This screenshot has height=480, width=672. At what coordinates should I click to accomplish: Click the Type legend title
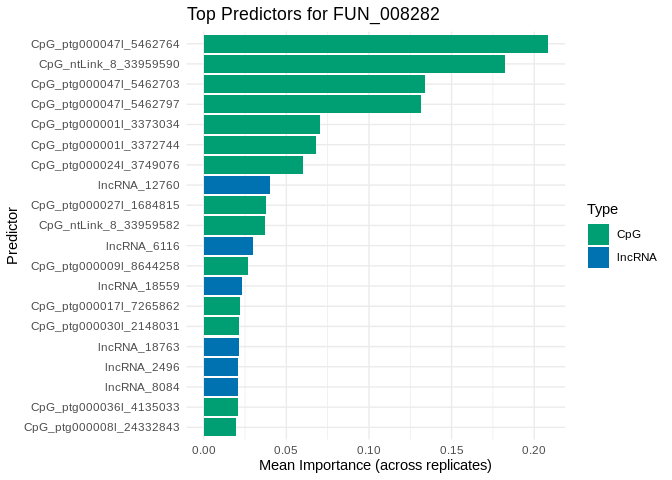pyautogui.click(x=602, y=209)
